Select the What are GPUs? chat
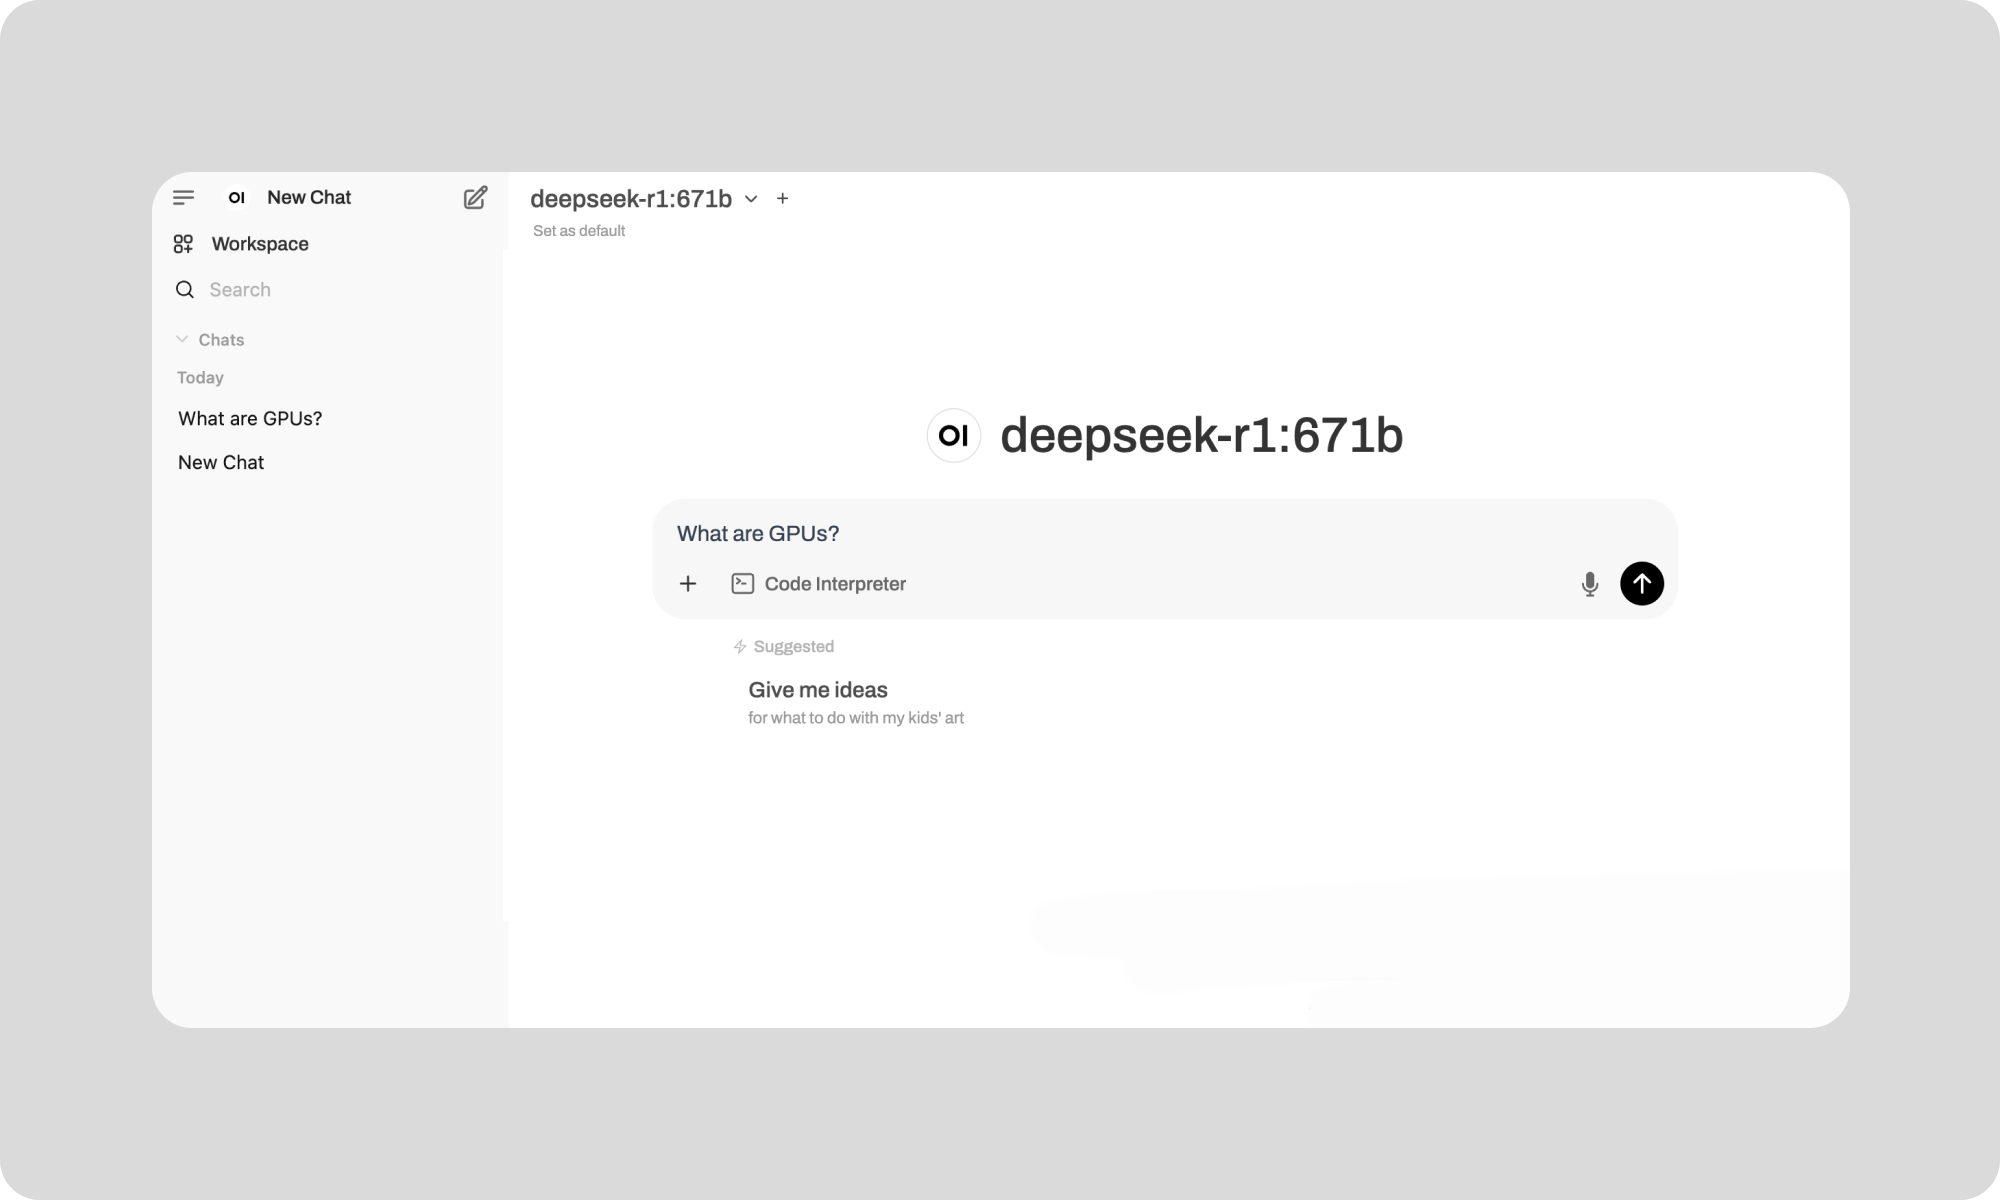This screenshot has height=1200, width=2000. (x=249, y=417)
